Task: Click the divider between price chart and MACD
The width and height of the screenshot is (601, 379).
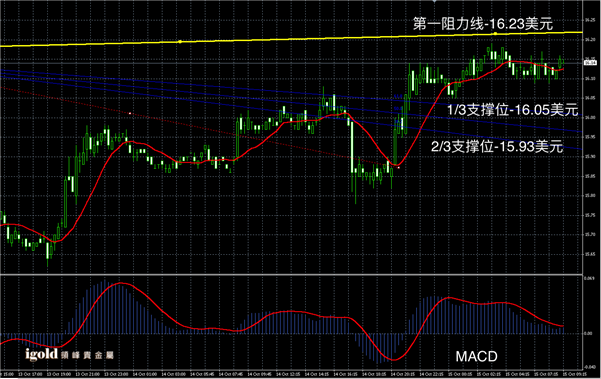Action: coord(291,275)
